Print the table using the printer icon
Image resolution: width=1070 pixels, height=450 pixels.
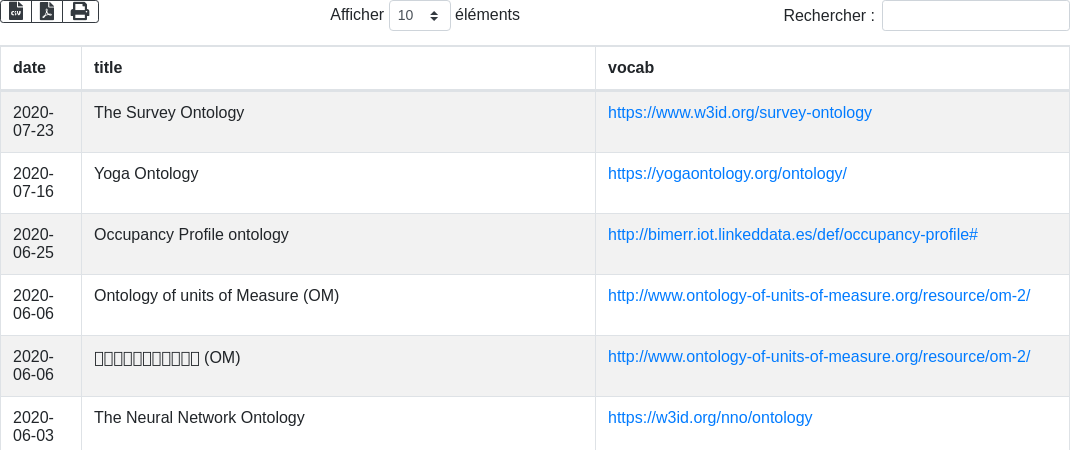(x=81, y=12)
